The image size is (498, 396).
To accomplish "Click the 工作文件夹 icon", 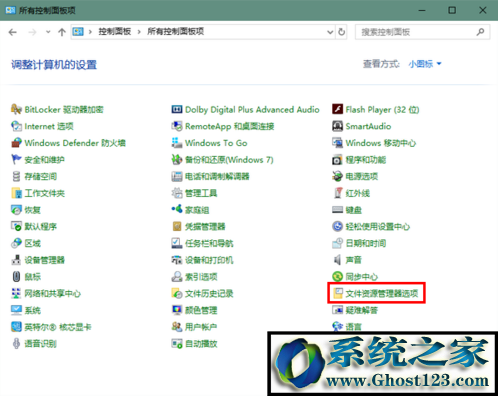I will [x=16, y=193].
